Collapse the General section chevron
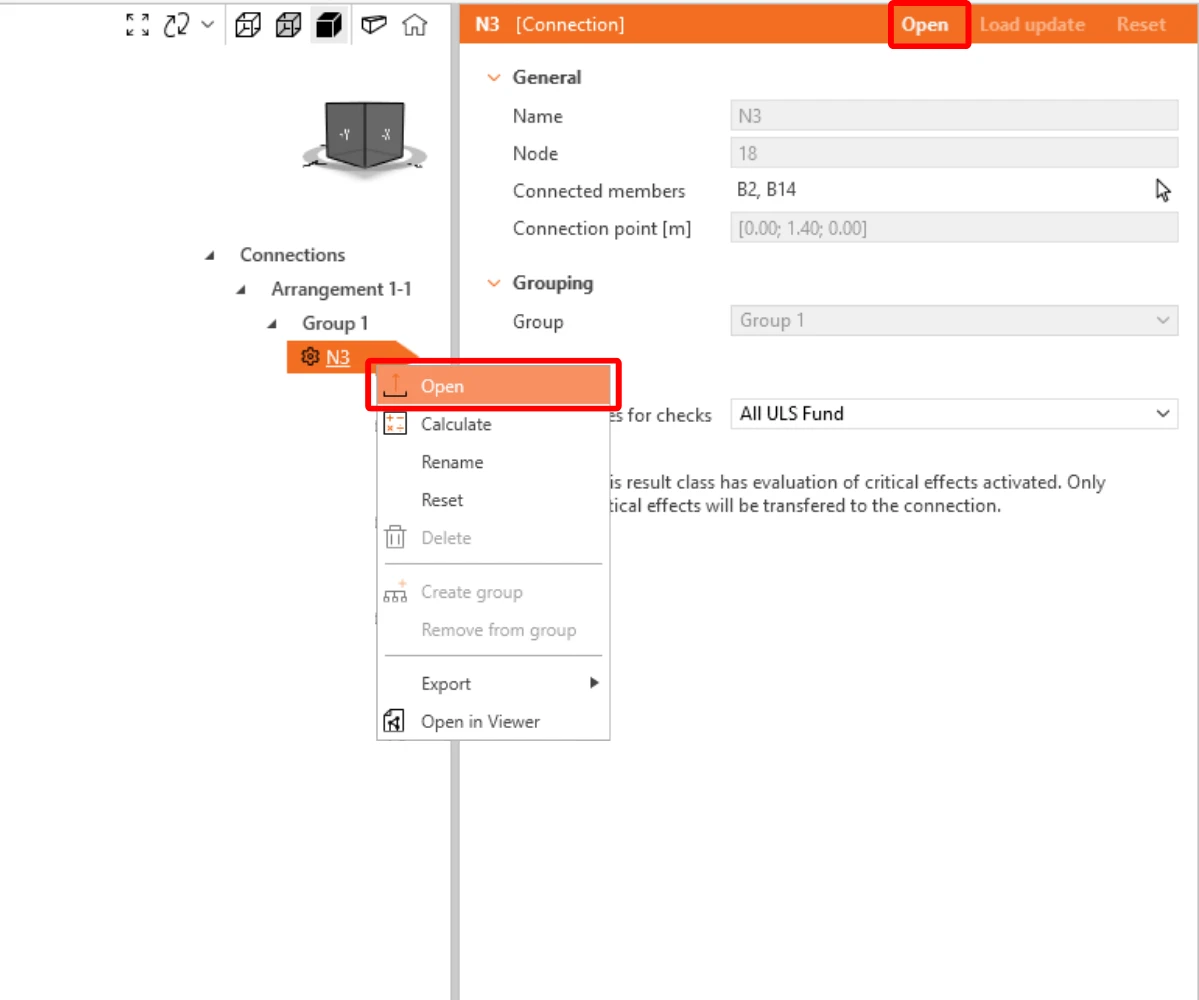 494,77
